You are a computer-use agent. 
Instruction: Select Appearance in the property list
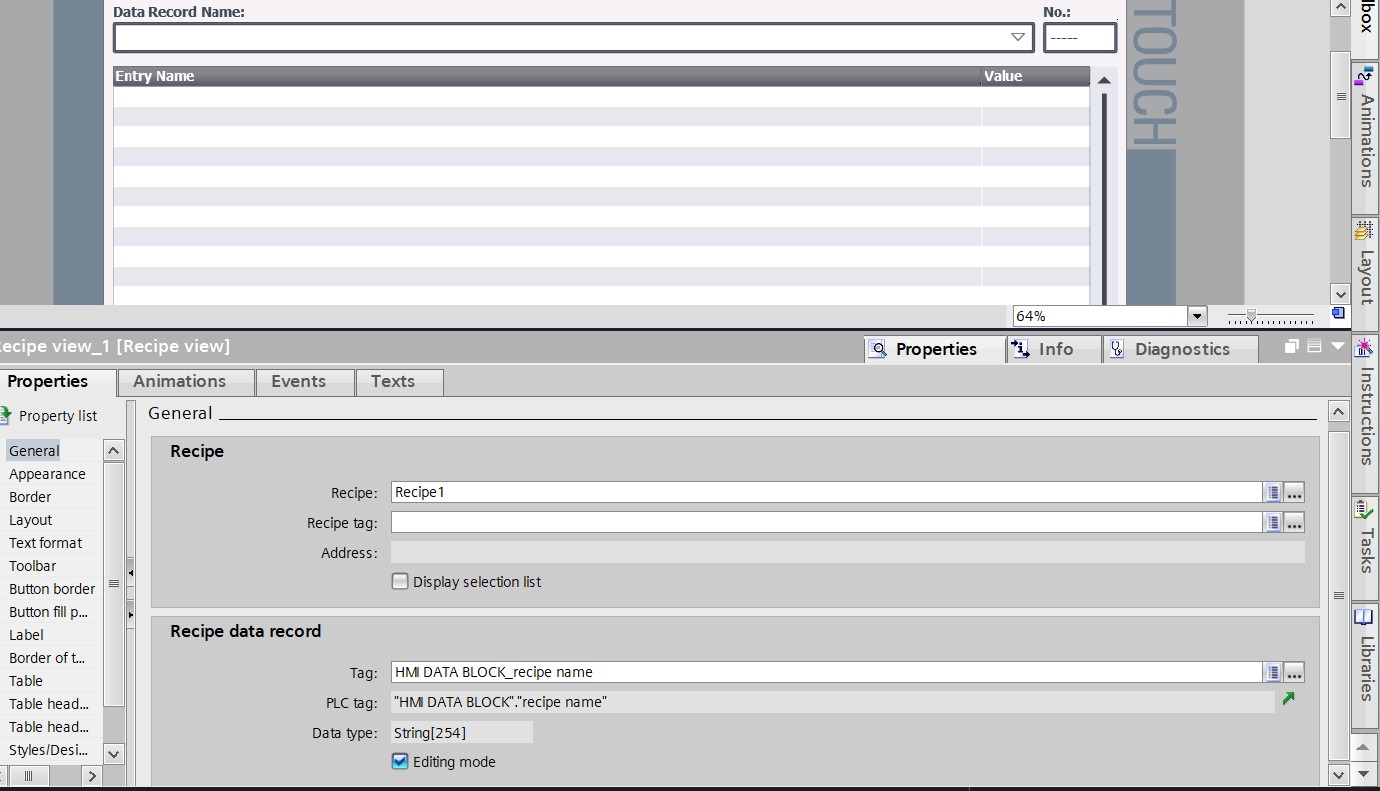[48, 474]
